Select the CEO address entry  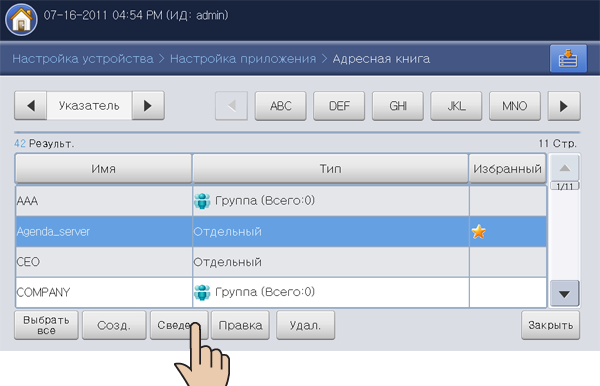(x=281, y=262)
